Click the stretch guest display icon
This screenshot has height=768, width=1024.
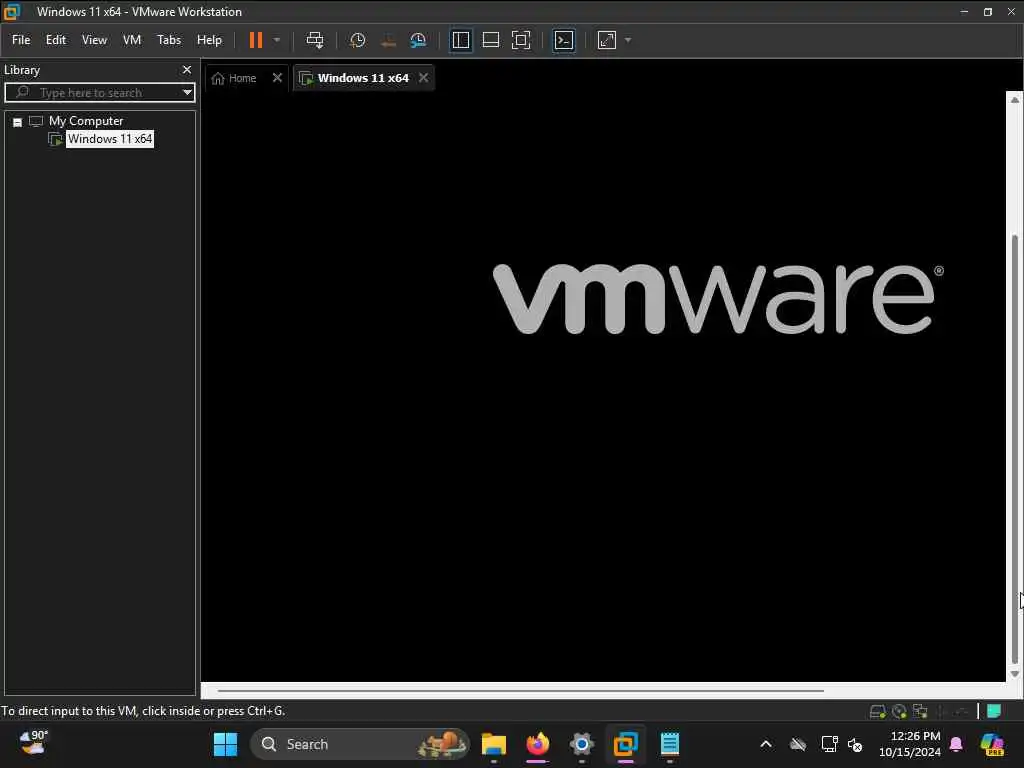pyautogui.click(x=607, y=40)
